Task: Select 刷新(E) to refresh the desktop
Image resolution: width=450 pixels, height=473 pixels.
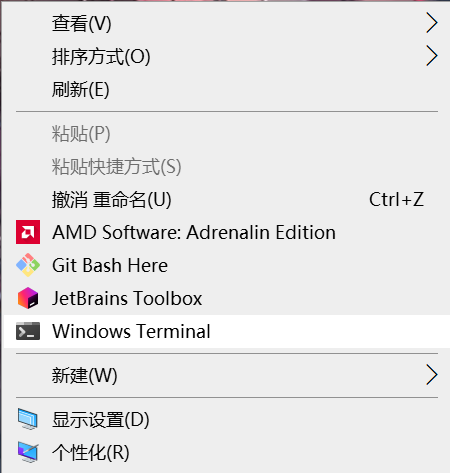Action: tap(227, 89)
